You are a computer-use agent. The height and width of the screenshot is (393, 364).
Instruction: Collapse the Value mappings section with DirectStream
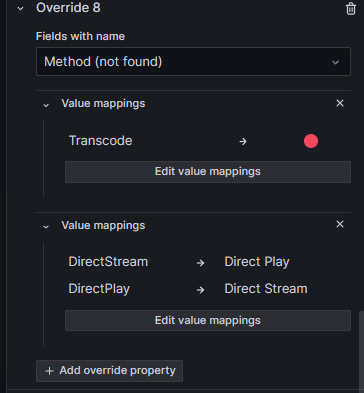[46, 226]
